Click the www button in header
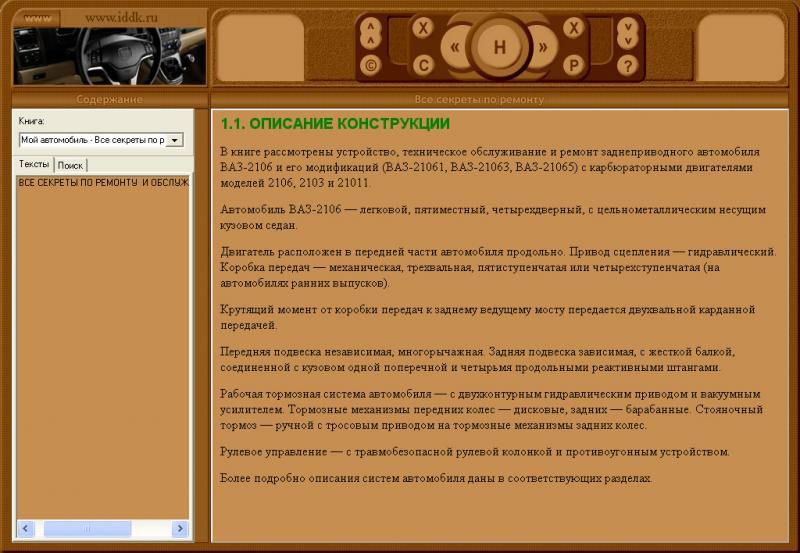This screenshot has height=553, width=800. [x=37, y=18]
